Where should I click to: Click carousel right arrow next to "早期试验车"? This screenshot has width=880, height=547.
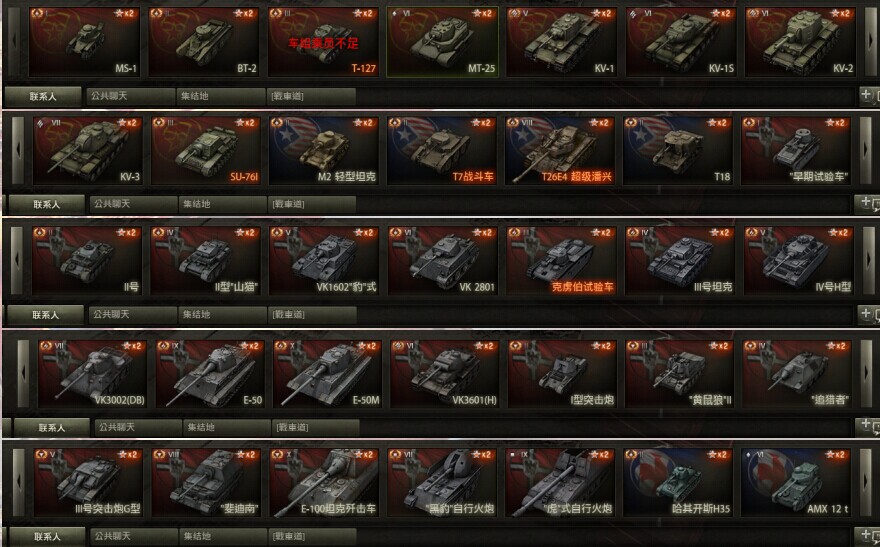(x=867, y=150)
